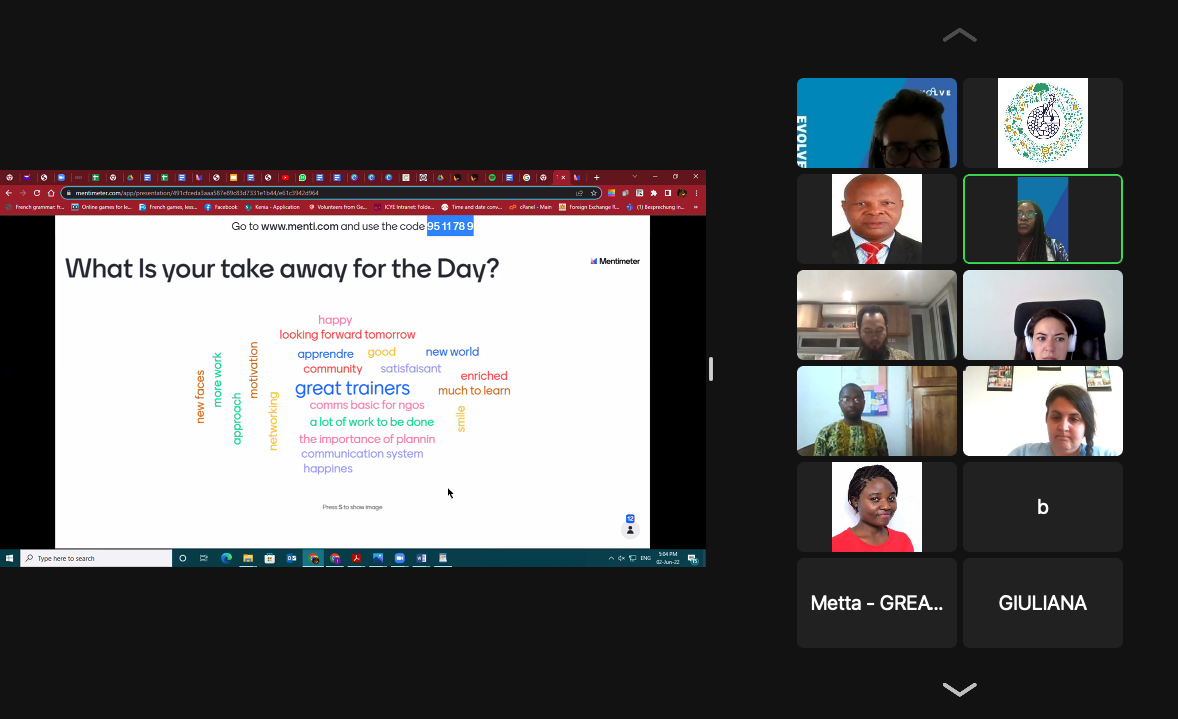Bookmark this page with the star icon
1178x719 pixels.
coord(594,193)
